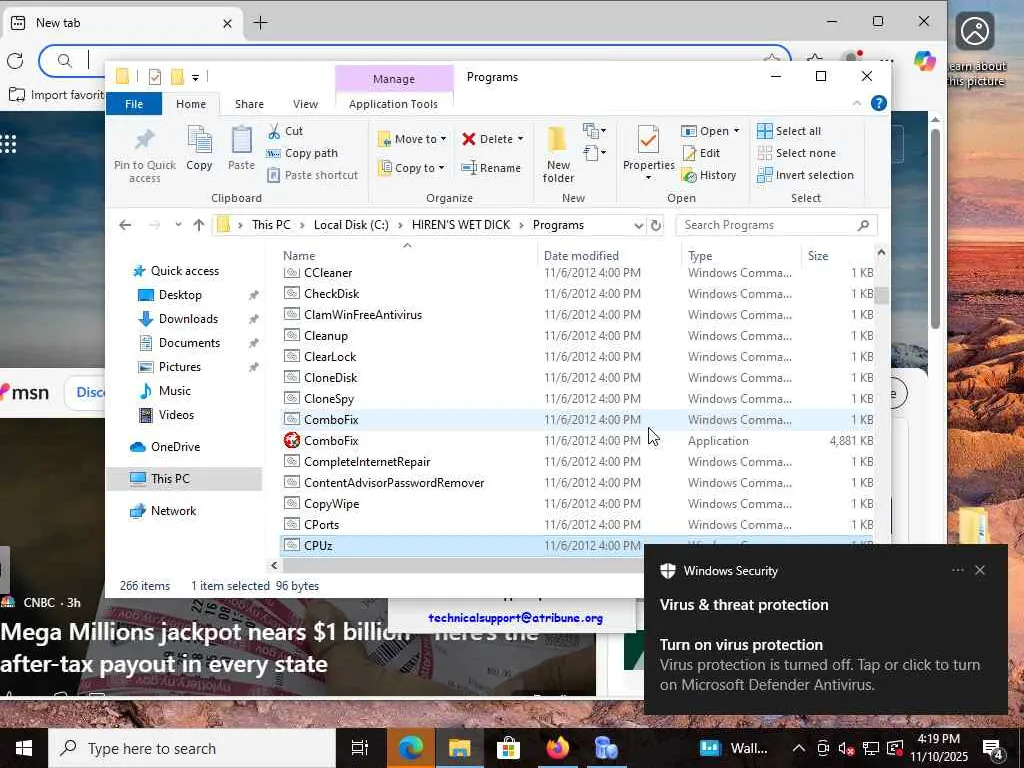1024x768 pixels.
Task: Click Invert selection in ribbon
Action: 805,175
